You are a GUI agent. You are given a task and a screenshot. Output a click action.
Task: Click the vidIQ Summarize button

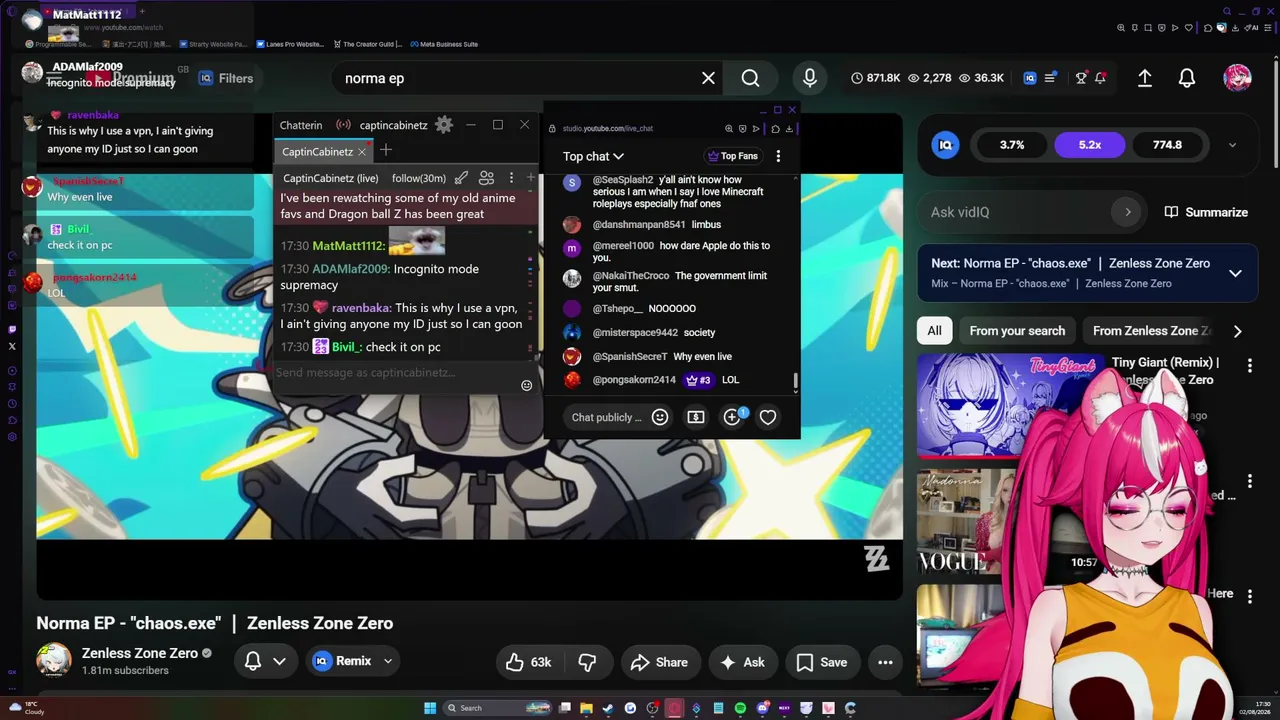[1206, 212]
